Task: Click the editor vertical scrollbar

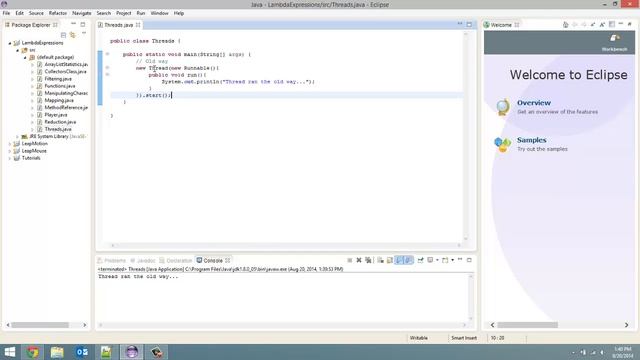Action: point(466,136)
